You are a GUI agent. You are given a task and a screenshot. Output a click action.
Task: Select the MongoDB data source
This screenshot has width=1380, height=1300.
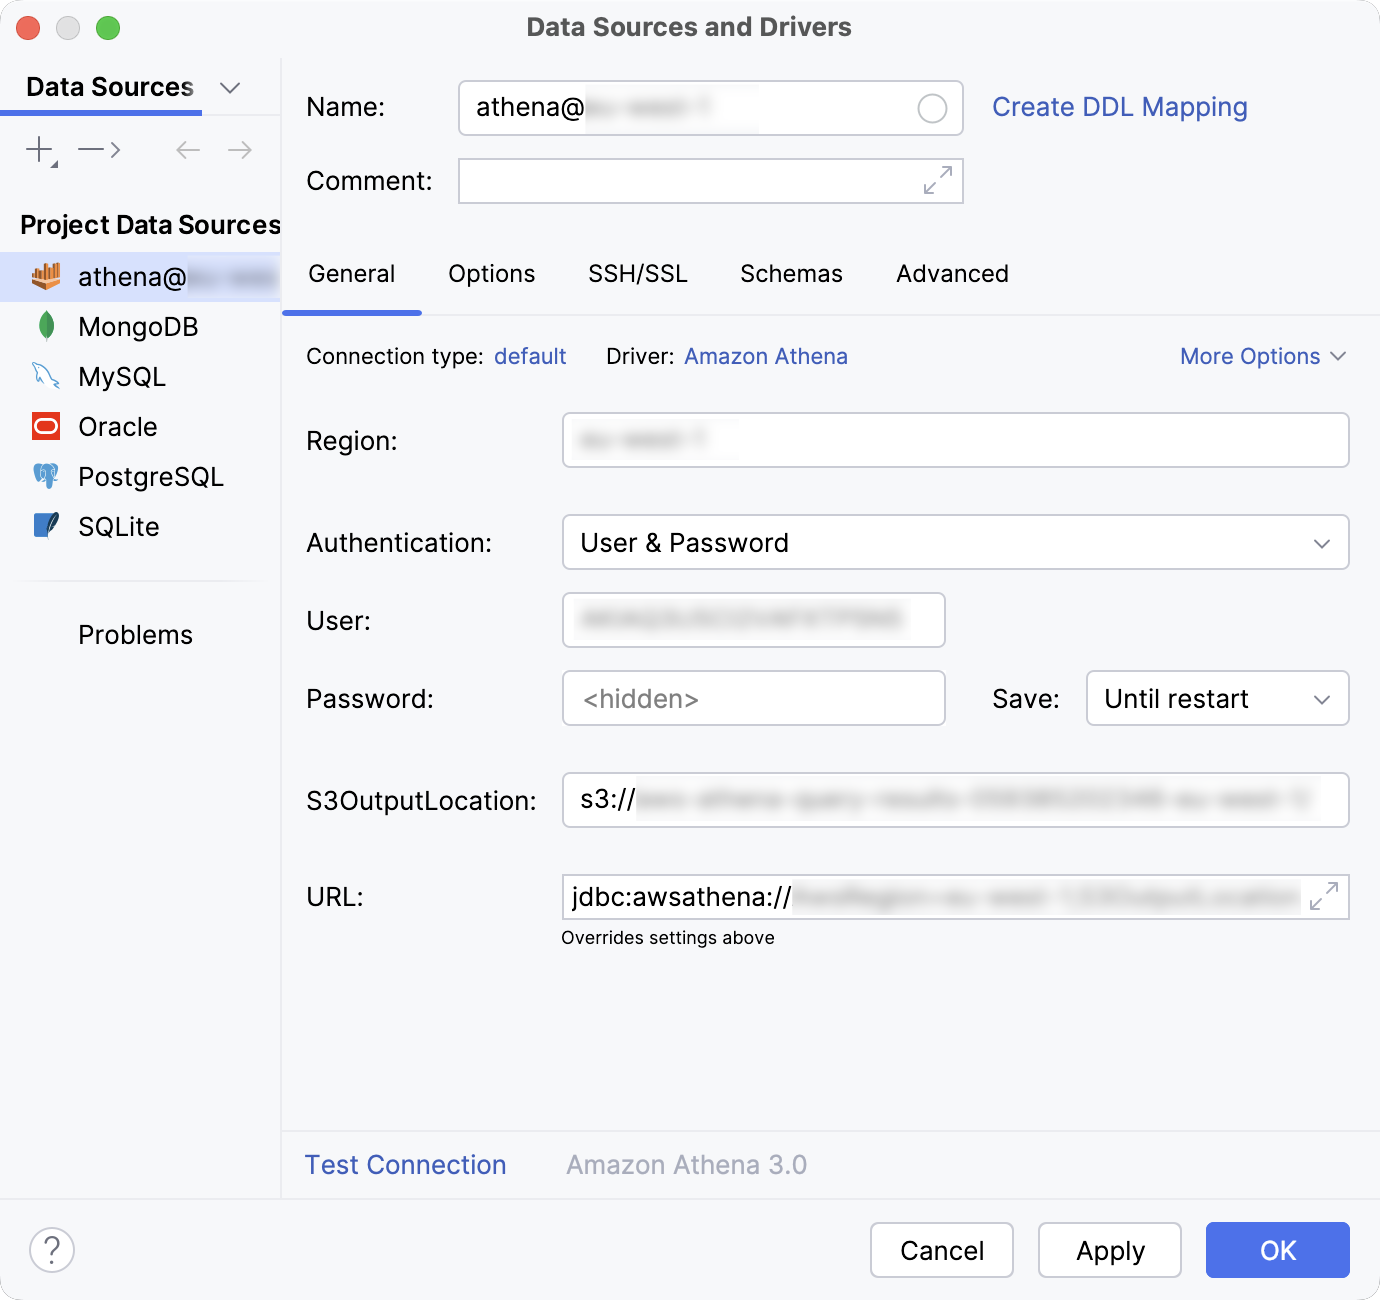pyautogui.click(x=138, y=326)
